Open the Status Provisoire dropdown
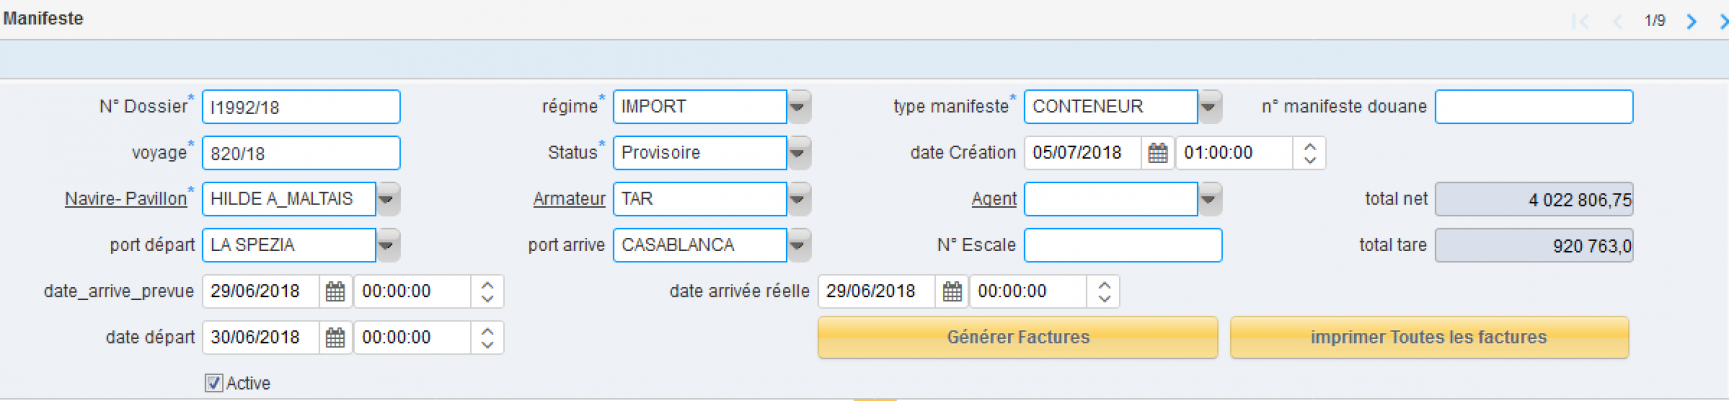The image size is (1729, 401). [799, 153]
